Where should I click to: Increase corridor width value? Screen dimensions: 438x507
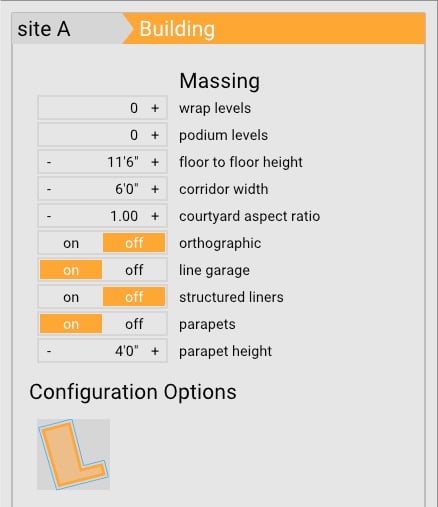(155, 189)
